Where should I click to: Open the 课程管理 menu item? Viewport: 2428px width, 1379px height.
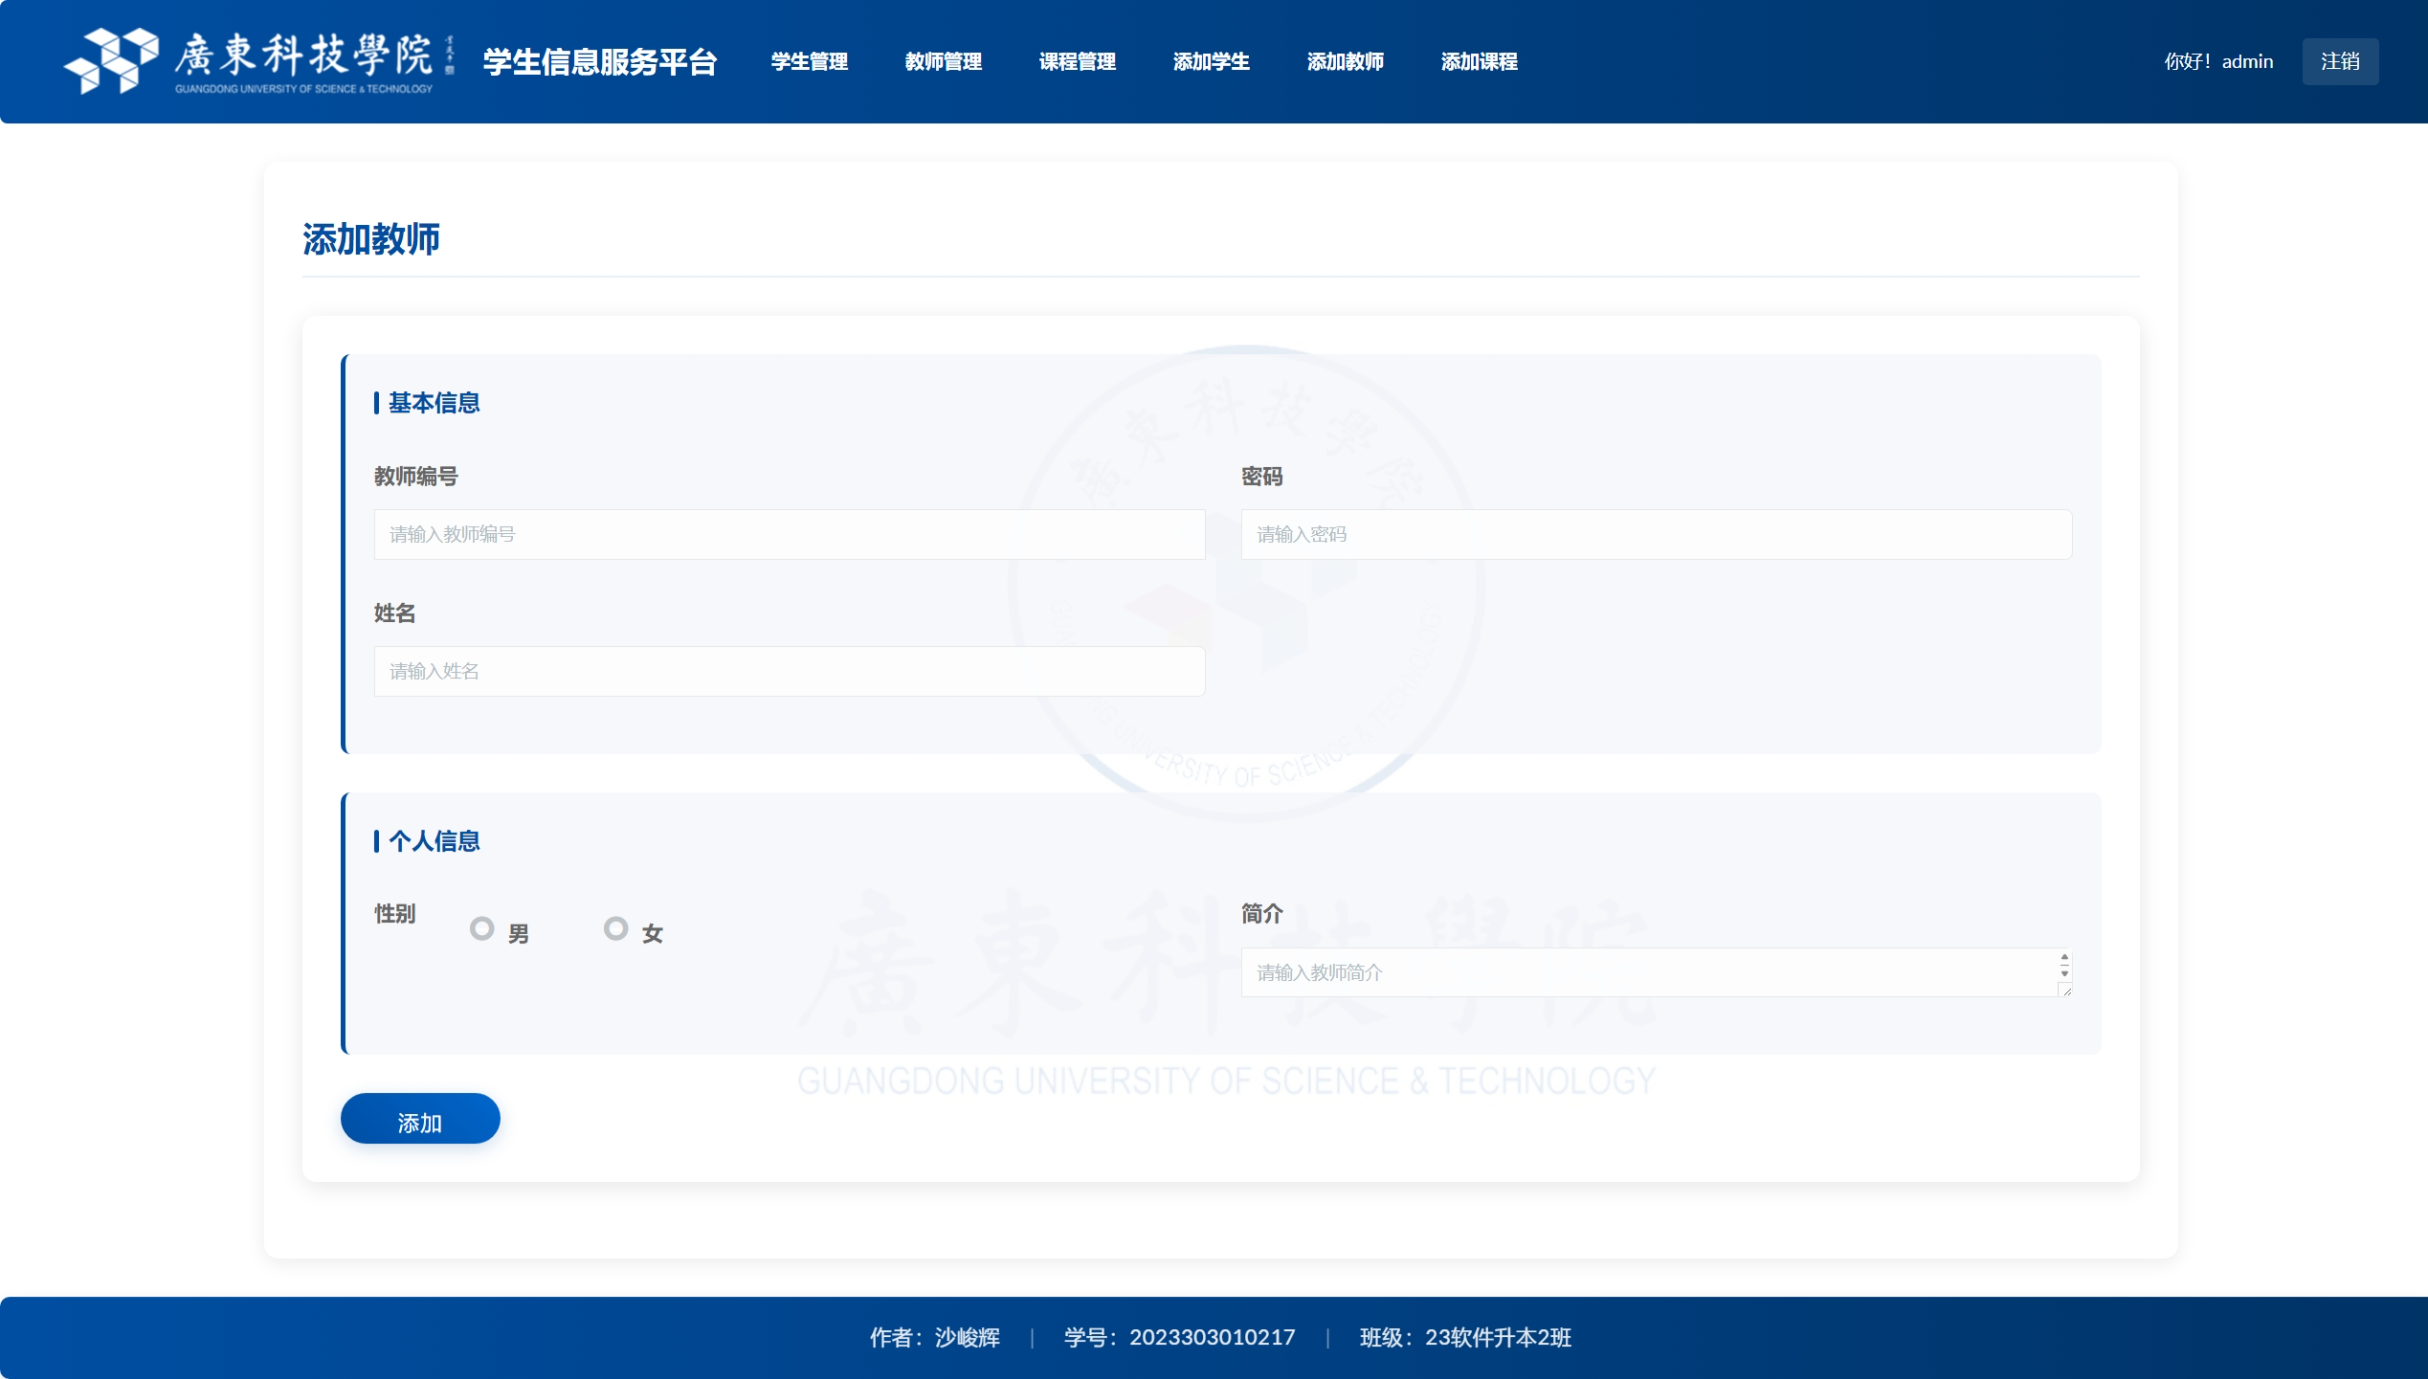point(1076,62)
